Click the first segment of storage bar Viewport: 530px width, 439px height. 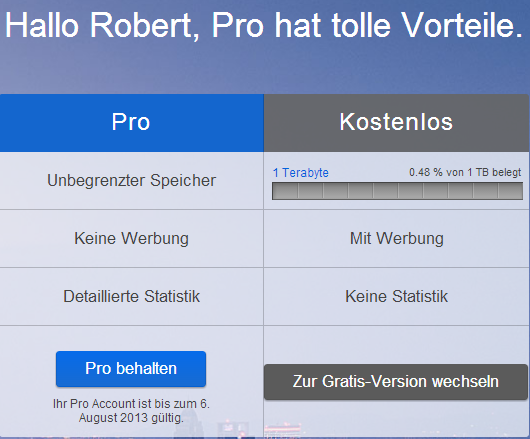(285, 191)
